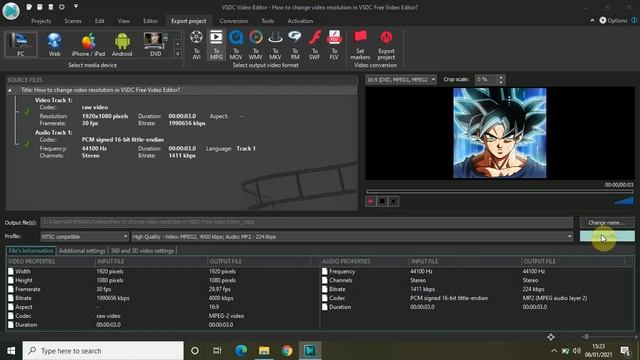Viewport: 640px width, 360px height.
Task: Open the 16:9 aspect ratio dropdown
Action: click(401, 80)
